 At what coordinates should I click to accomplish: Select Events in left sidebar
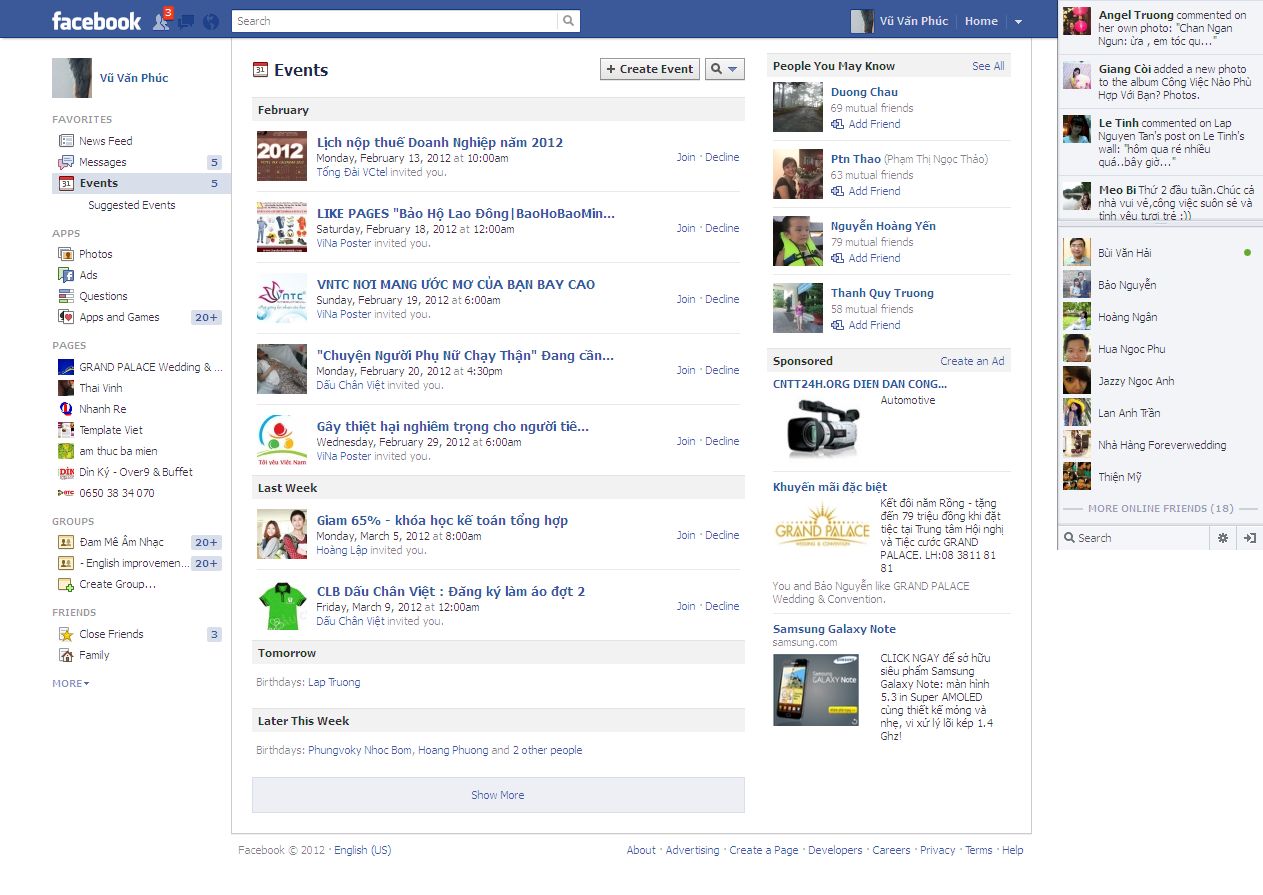[140, 183]
